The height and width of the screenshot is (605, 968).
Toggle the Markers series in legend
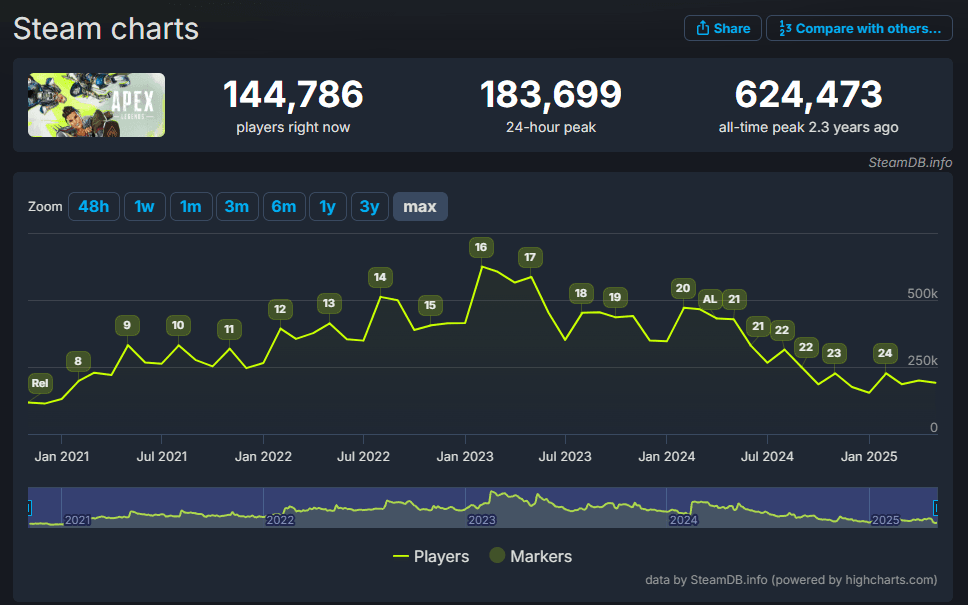point(531,556)
